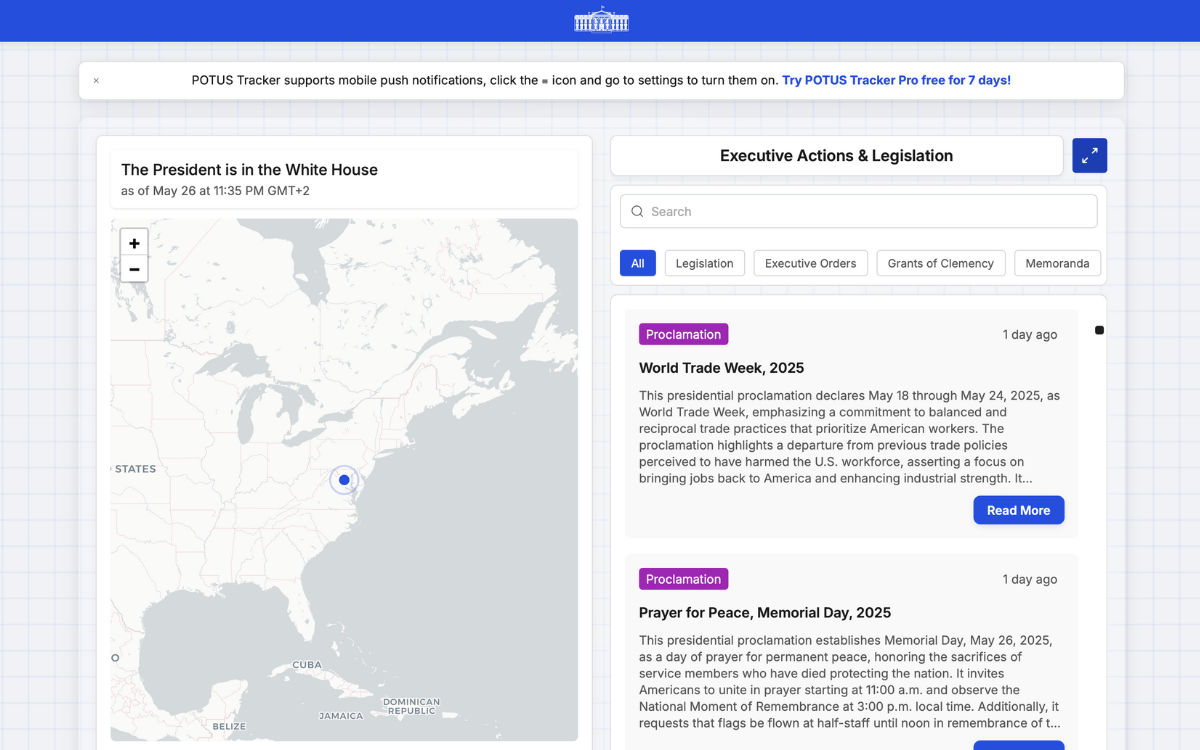Expand the Executive Actions panel to fullscreen
Image resolution: width=1200 pixels, height=750 pixels.
[1090, 155]
